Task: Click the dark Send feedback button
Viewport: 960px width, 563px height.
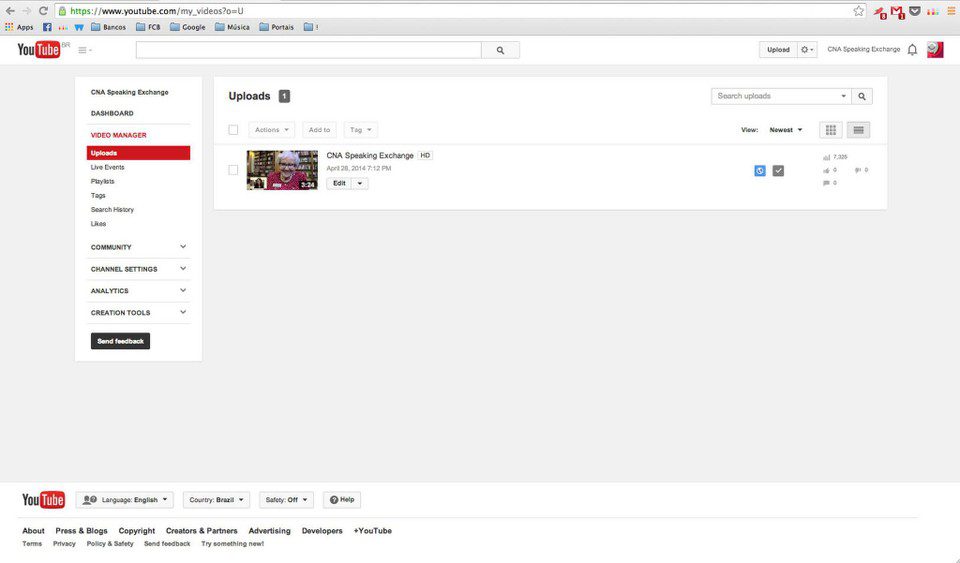Action: 120,341
